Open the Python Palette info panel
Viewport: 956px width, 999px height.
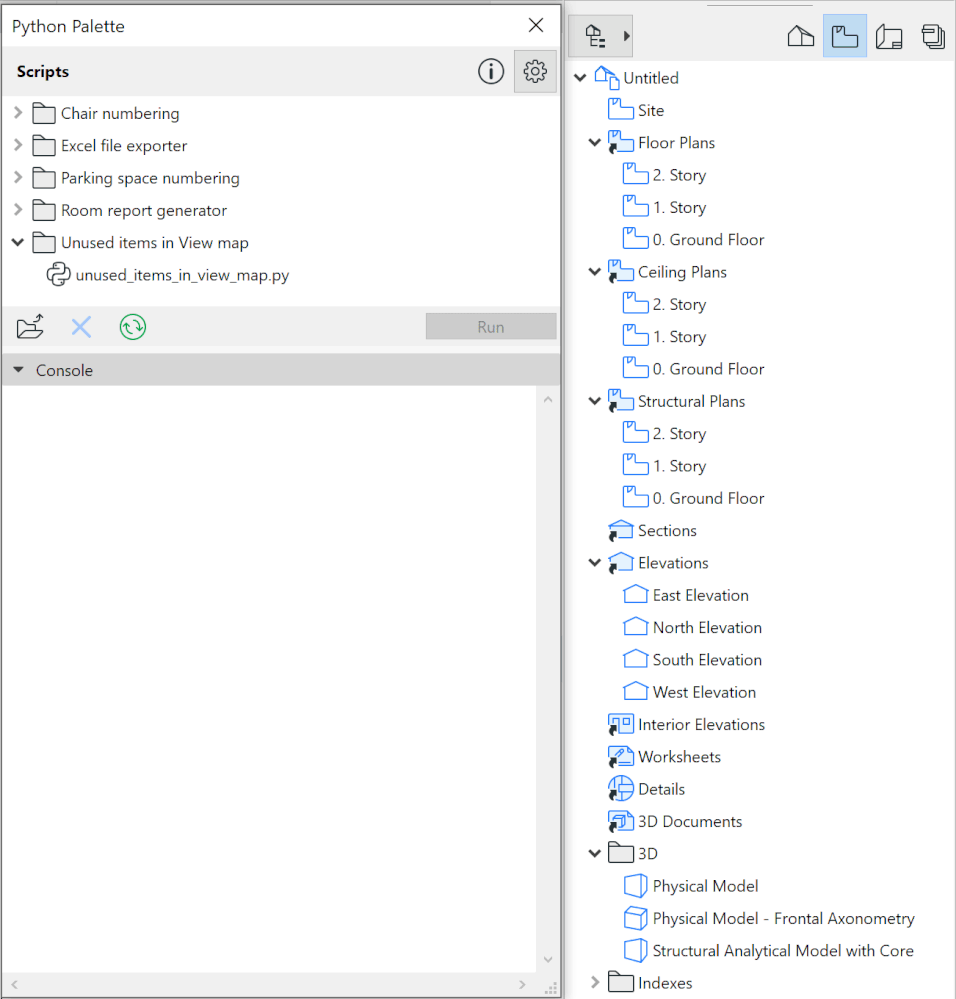490,71
